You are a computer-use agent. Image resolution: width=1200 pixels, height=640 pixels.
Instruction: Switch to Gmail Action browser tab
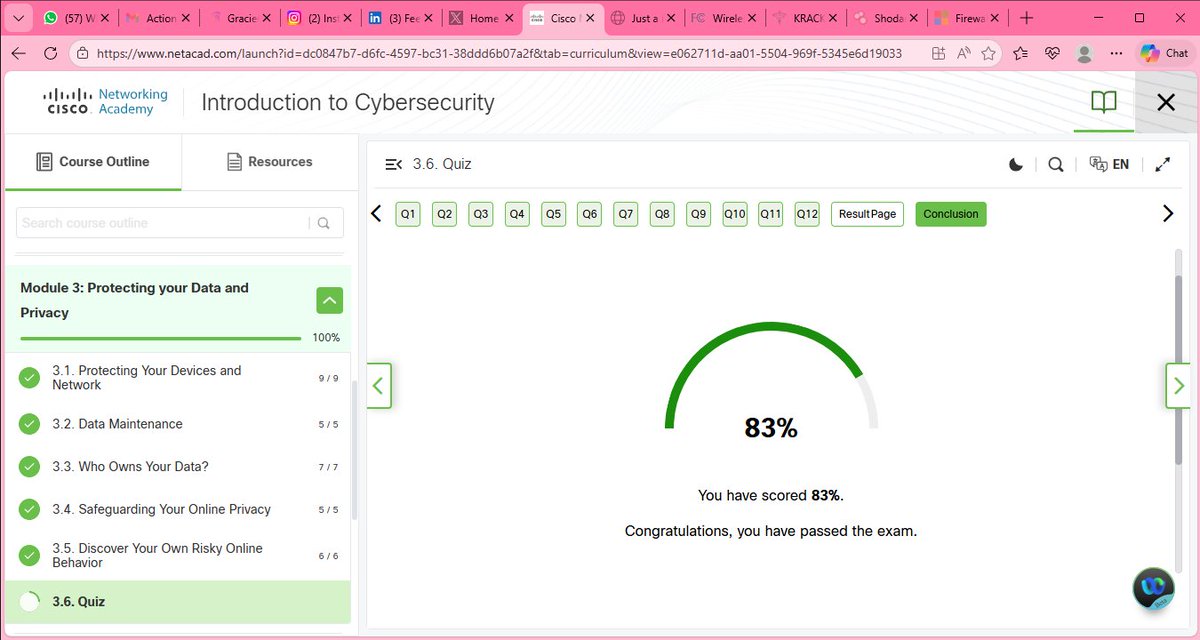pyautogui.click(x=158, y=18)
